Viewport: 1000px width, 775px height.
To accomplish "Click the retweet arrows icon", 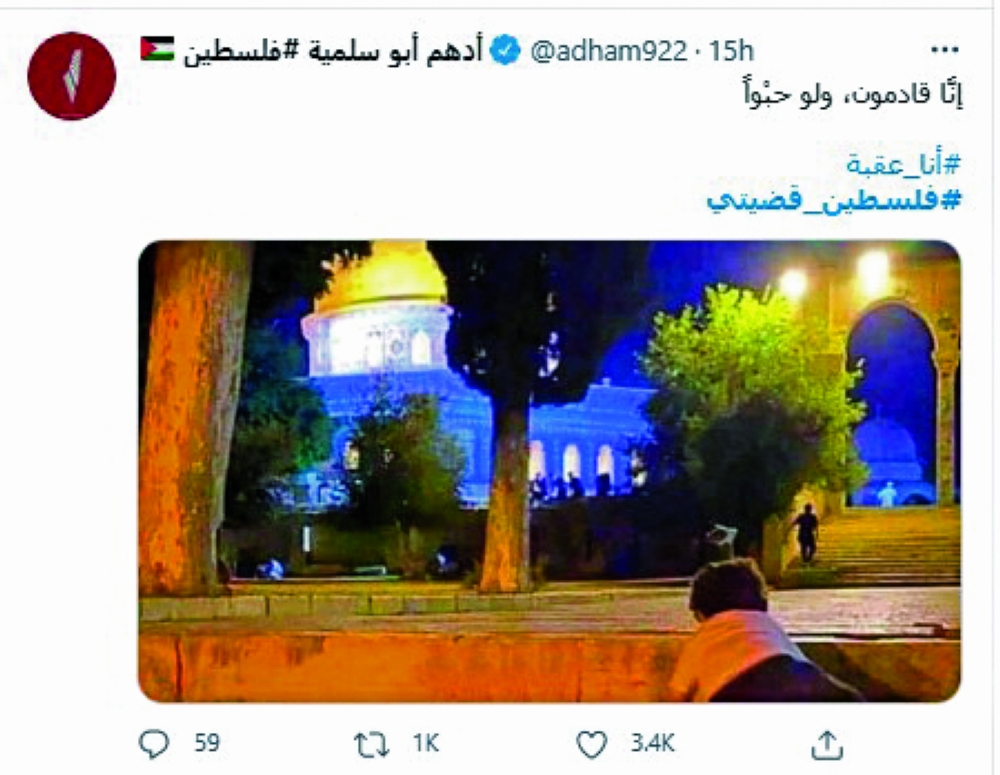I will [x=371, y=744].
